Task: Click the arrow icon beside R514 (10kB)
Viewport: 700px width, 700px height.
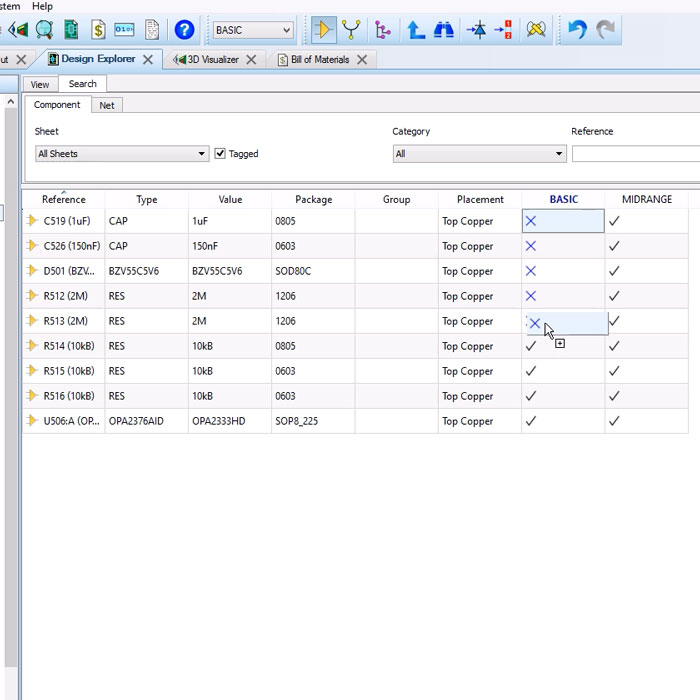Action: pyautogui.click(x=32, y=346)
